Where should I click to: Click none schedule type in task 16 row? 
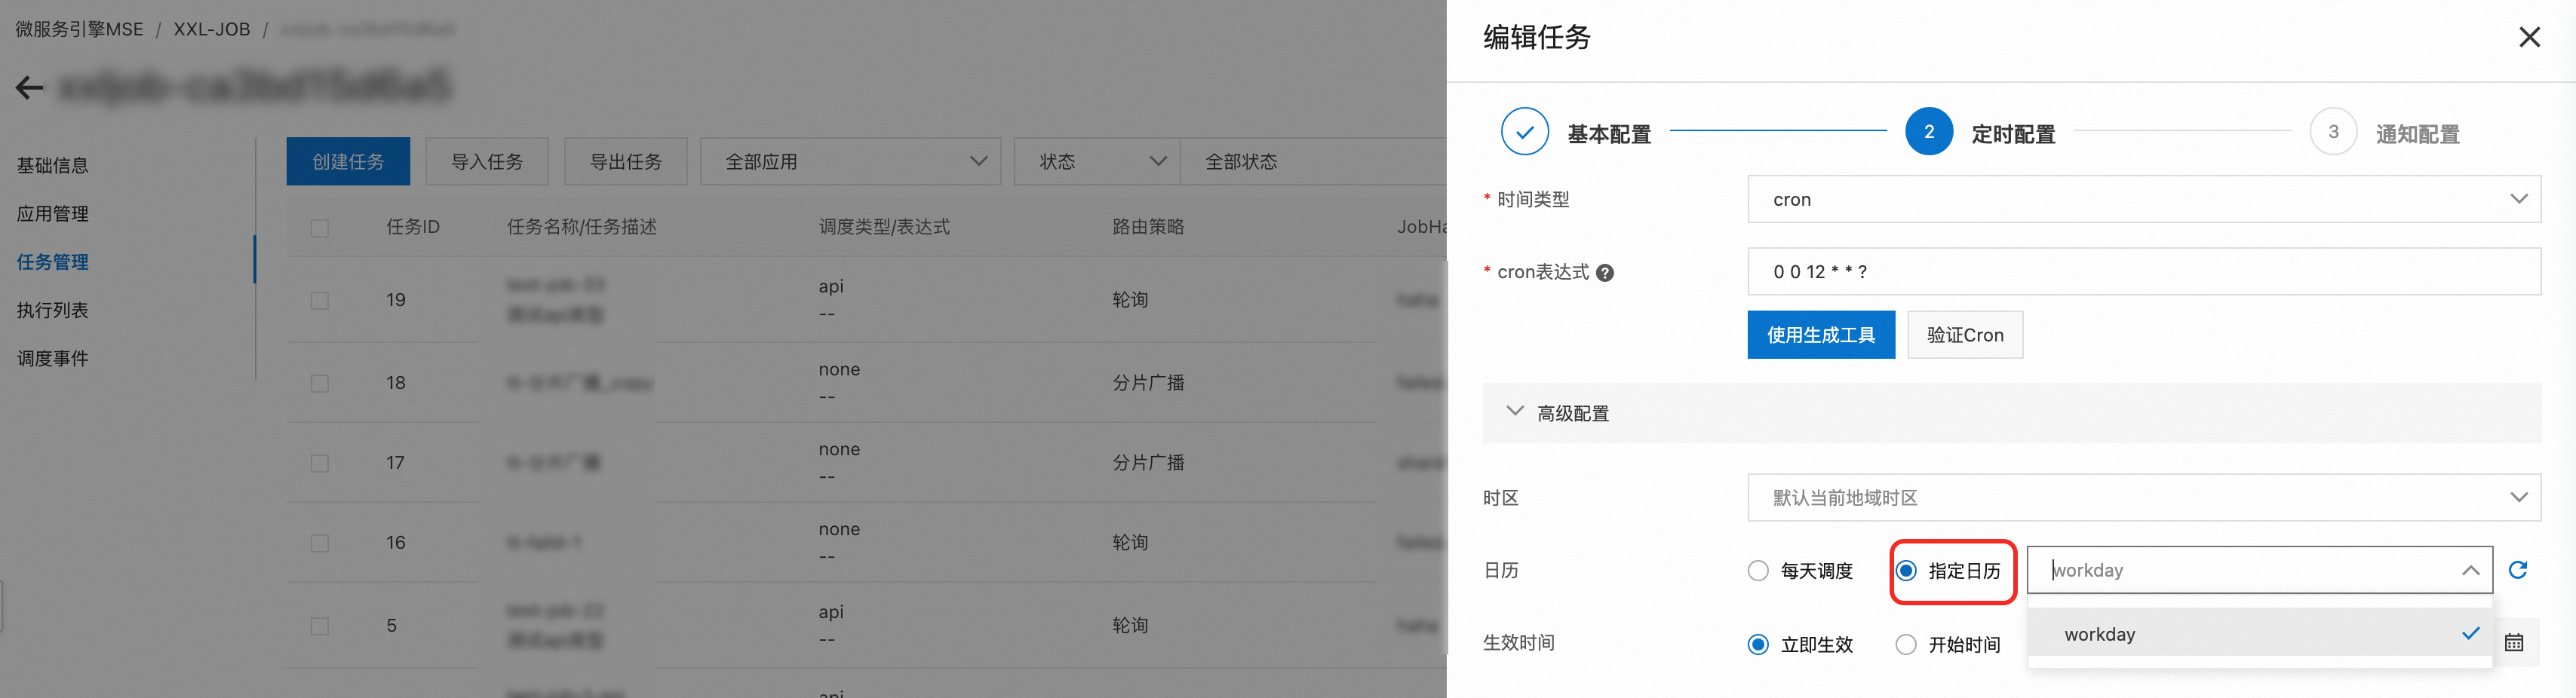pos(839,530)
